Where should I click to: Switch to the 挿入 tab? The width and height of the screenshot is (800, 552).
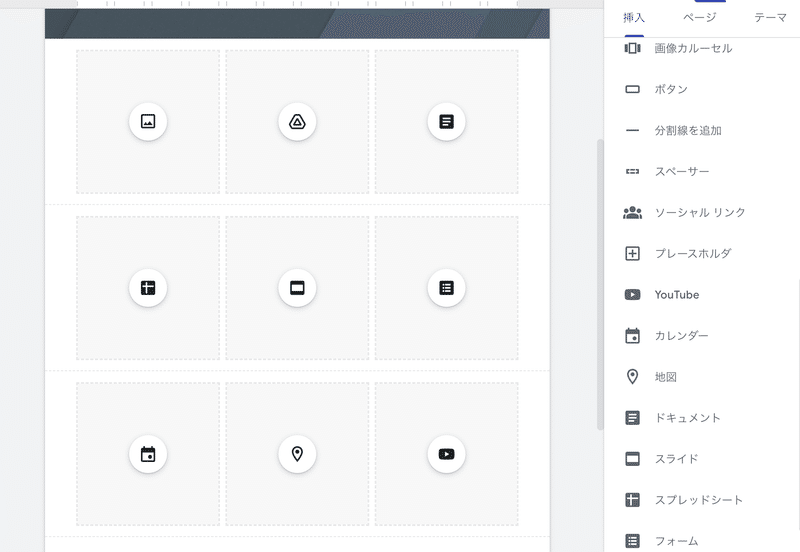tap(634, 18)
